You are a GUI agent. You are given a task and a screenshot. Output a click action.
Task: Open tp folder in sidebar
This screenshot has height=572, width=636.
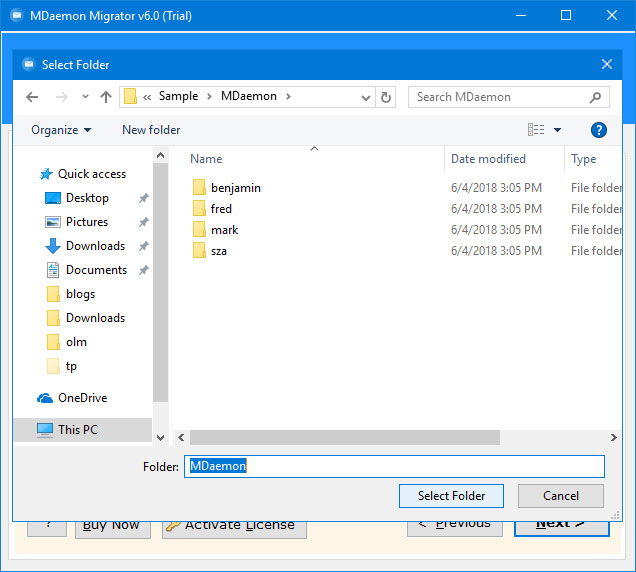[x=71, y=366]
